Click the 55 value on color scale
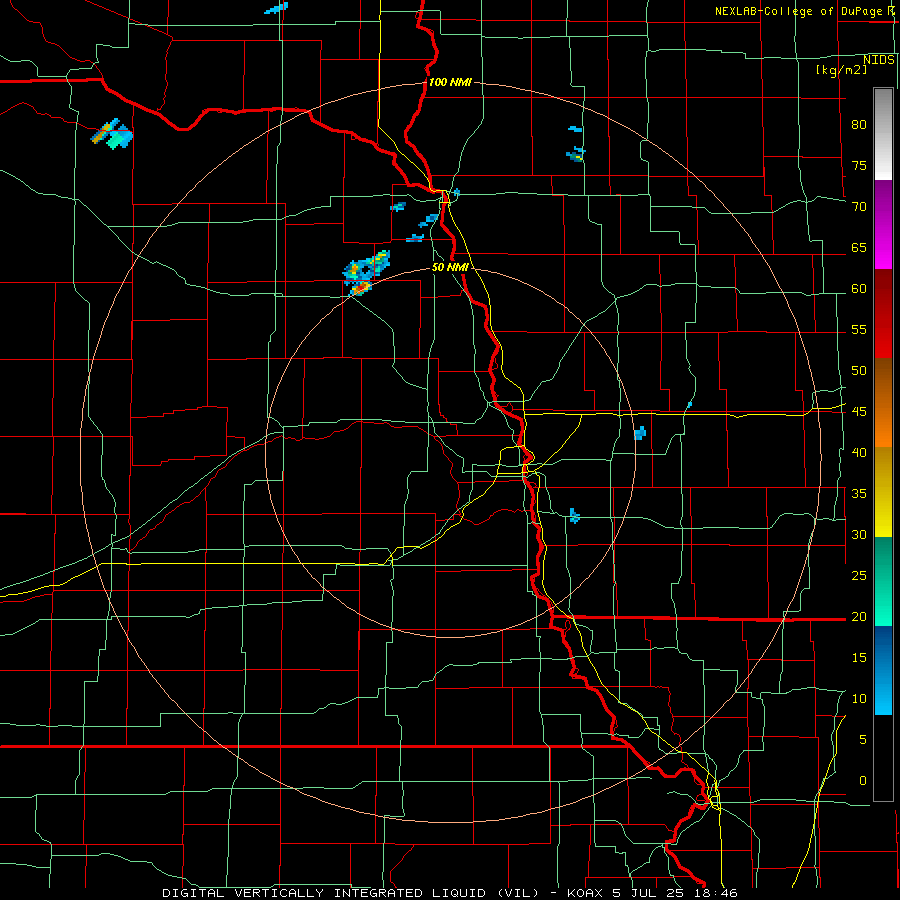 859,329
